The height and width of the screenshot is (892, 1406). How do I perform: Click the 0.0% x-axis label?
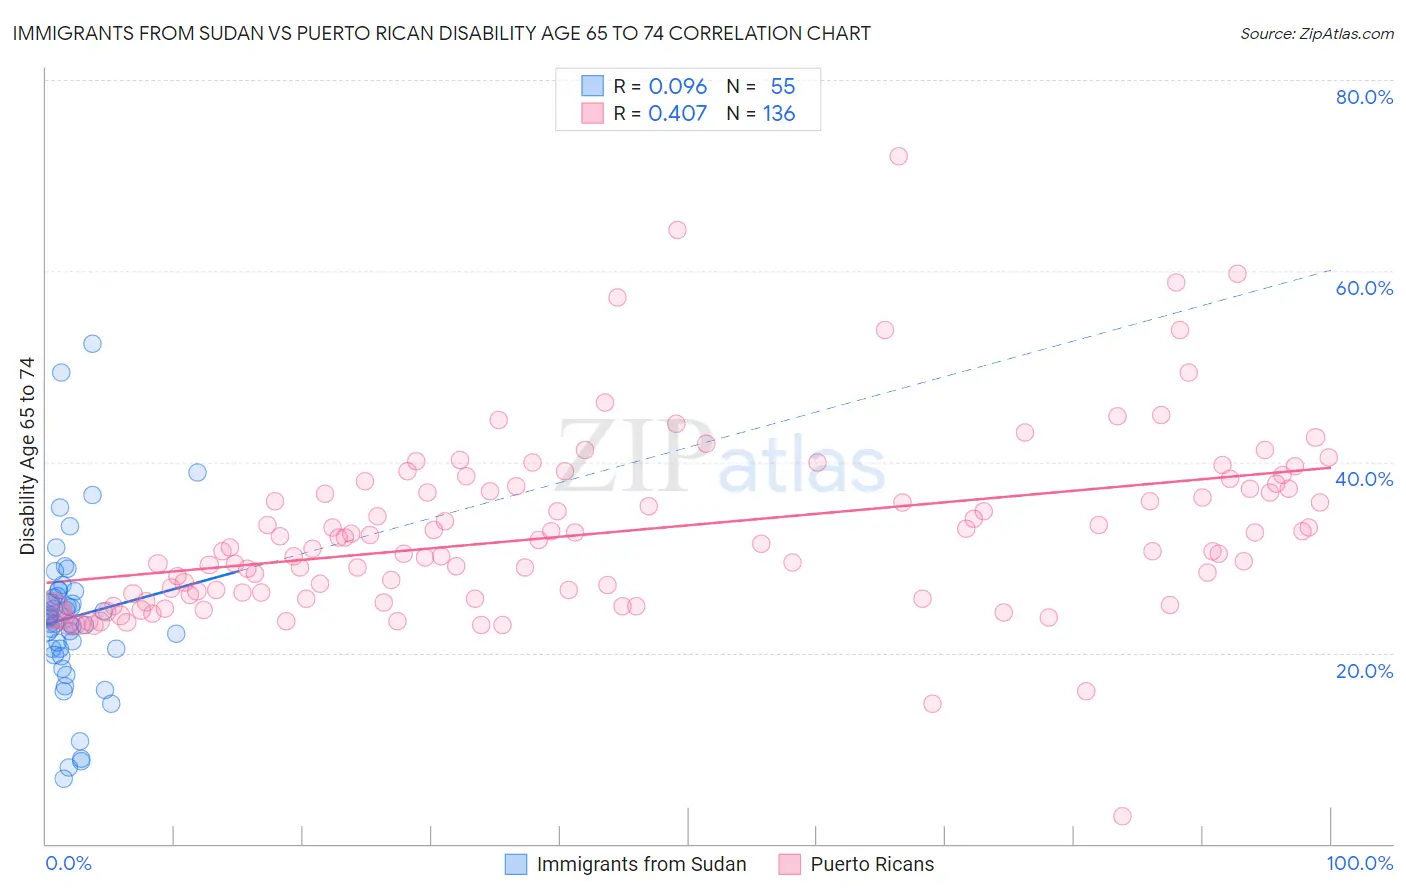(68, 863)
